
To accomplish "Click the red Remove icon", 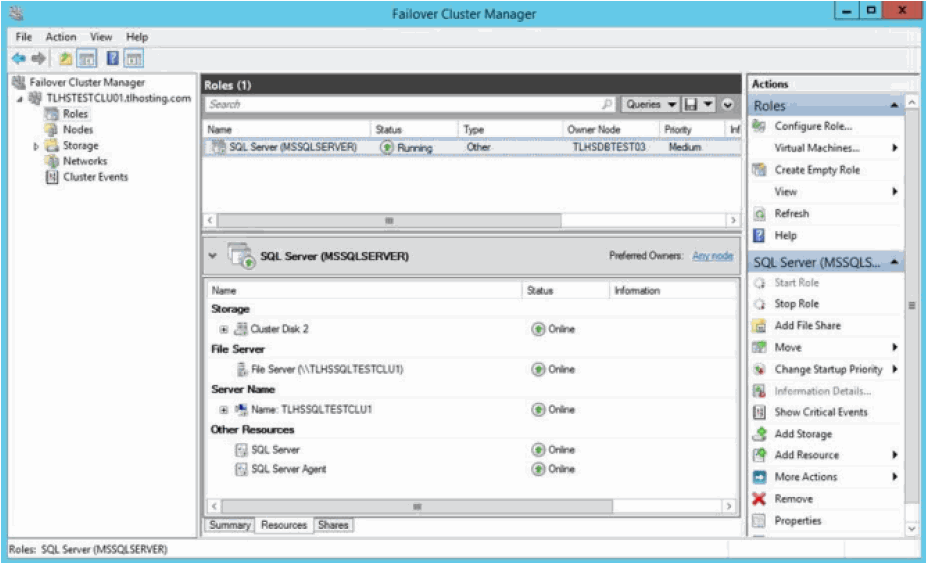I will click(x=759, y=499).
